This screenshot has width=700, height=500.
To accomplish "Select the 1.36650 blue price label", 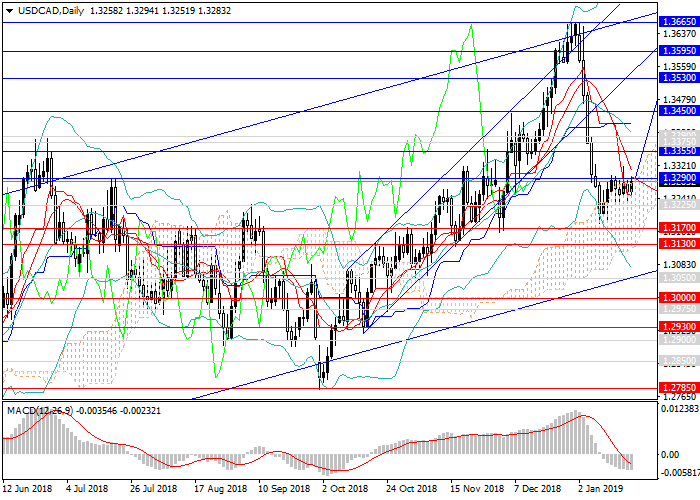I will [677, 21].
